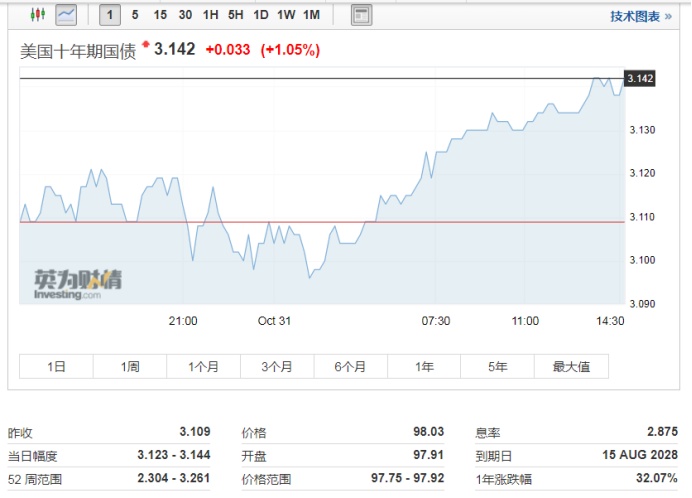Switch to candlestick chart view
The width and height of the screenshot is (692, 498).
(38, 15)
